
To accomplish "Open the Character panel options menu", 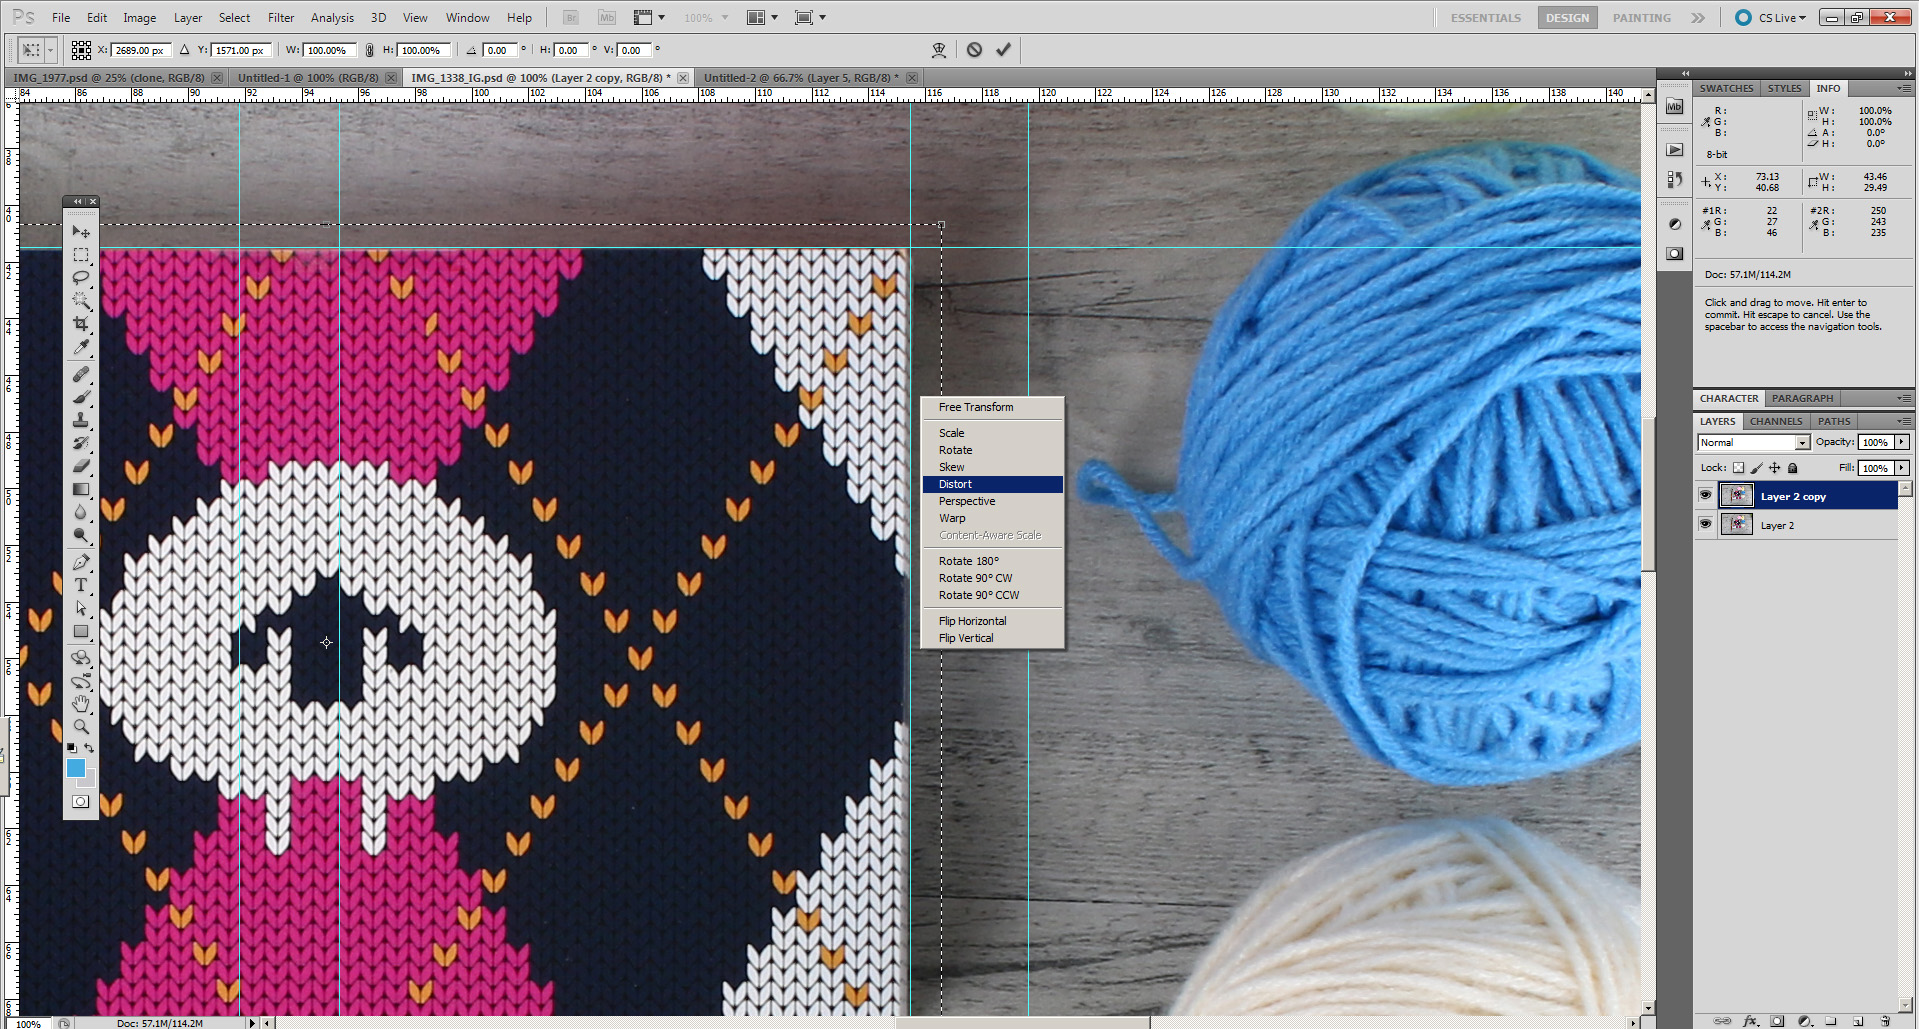I will pyautogui.click(x=1904, y=398).
